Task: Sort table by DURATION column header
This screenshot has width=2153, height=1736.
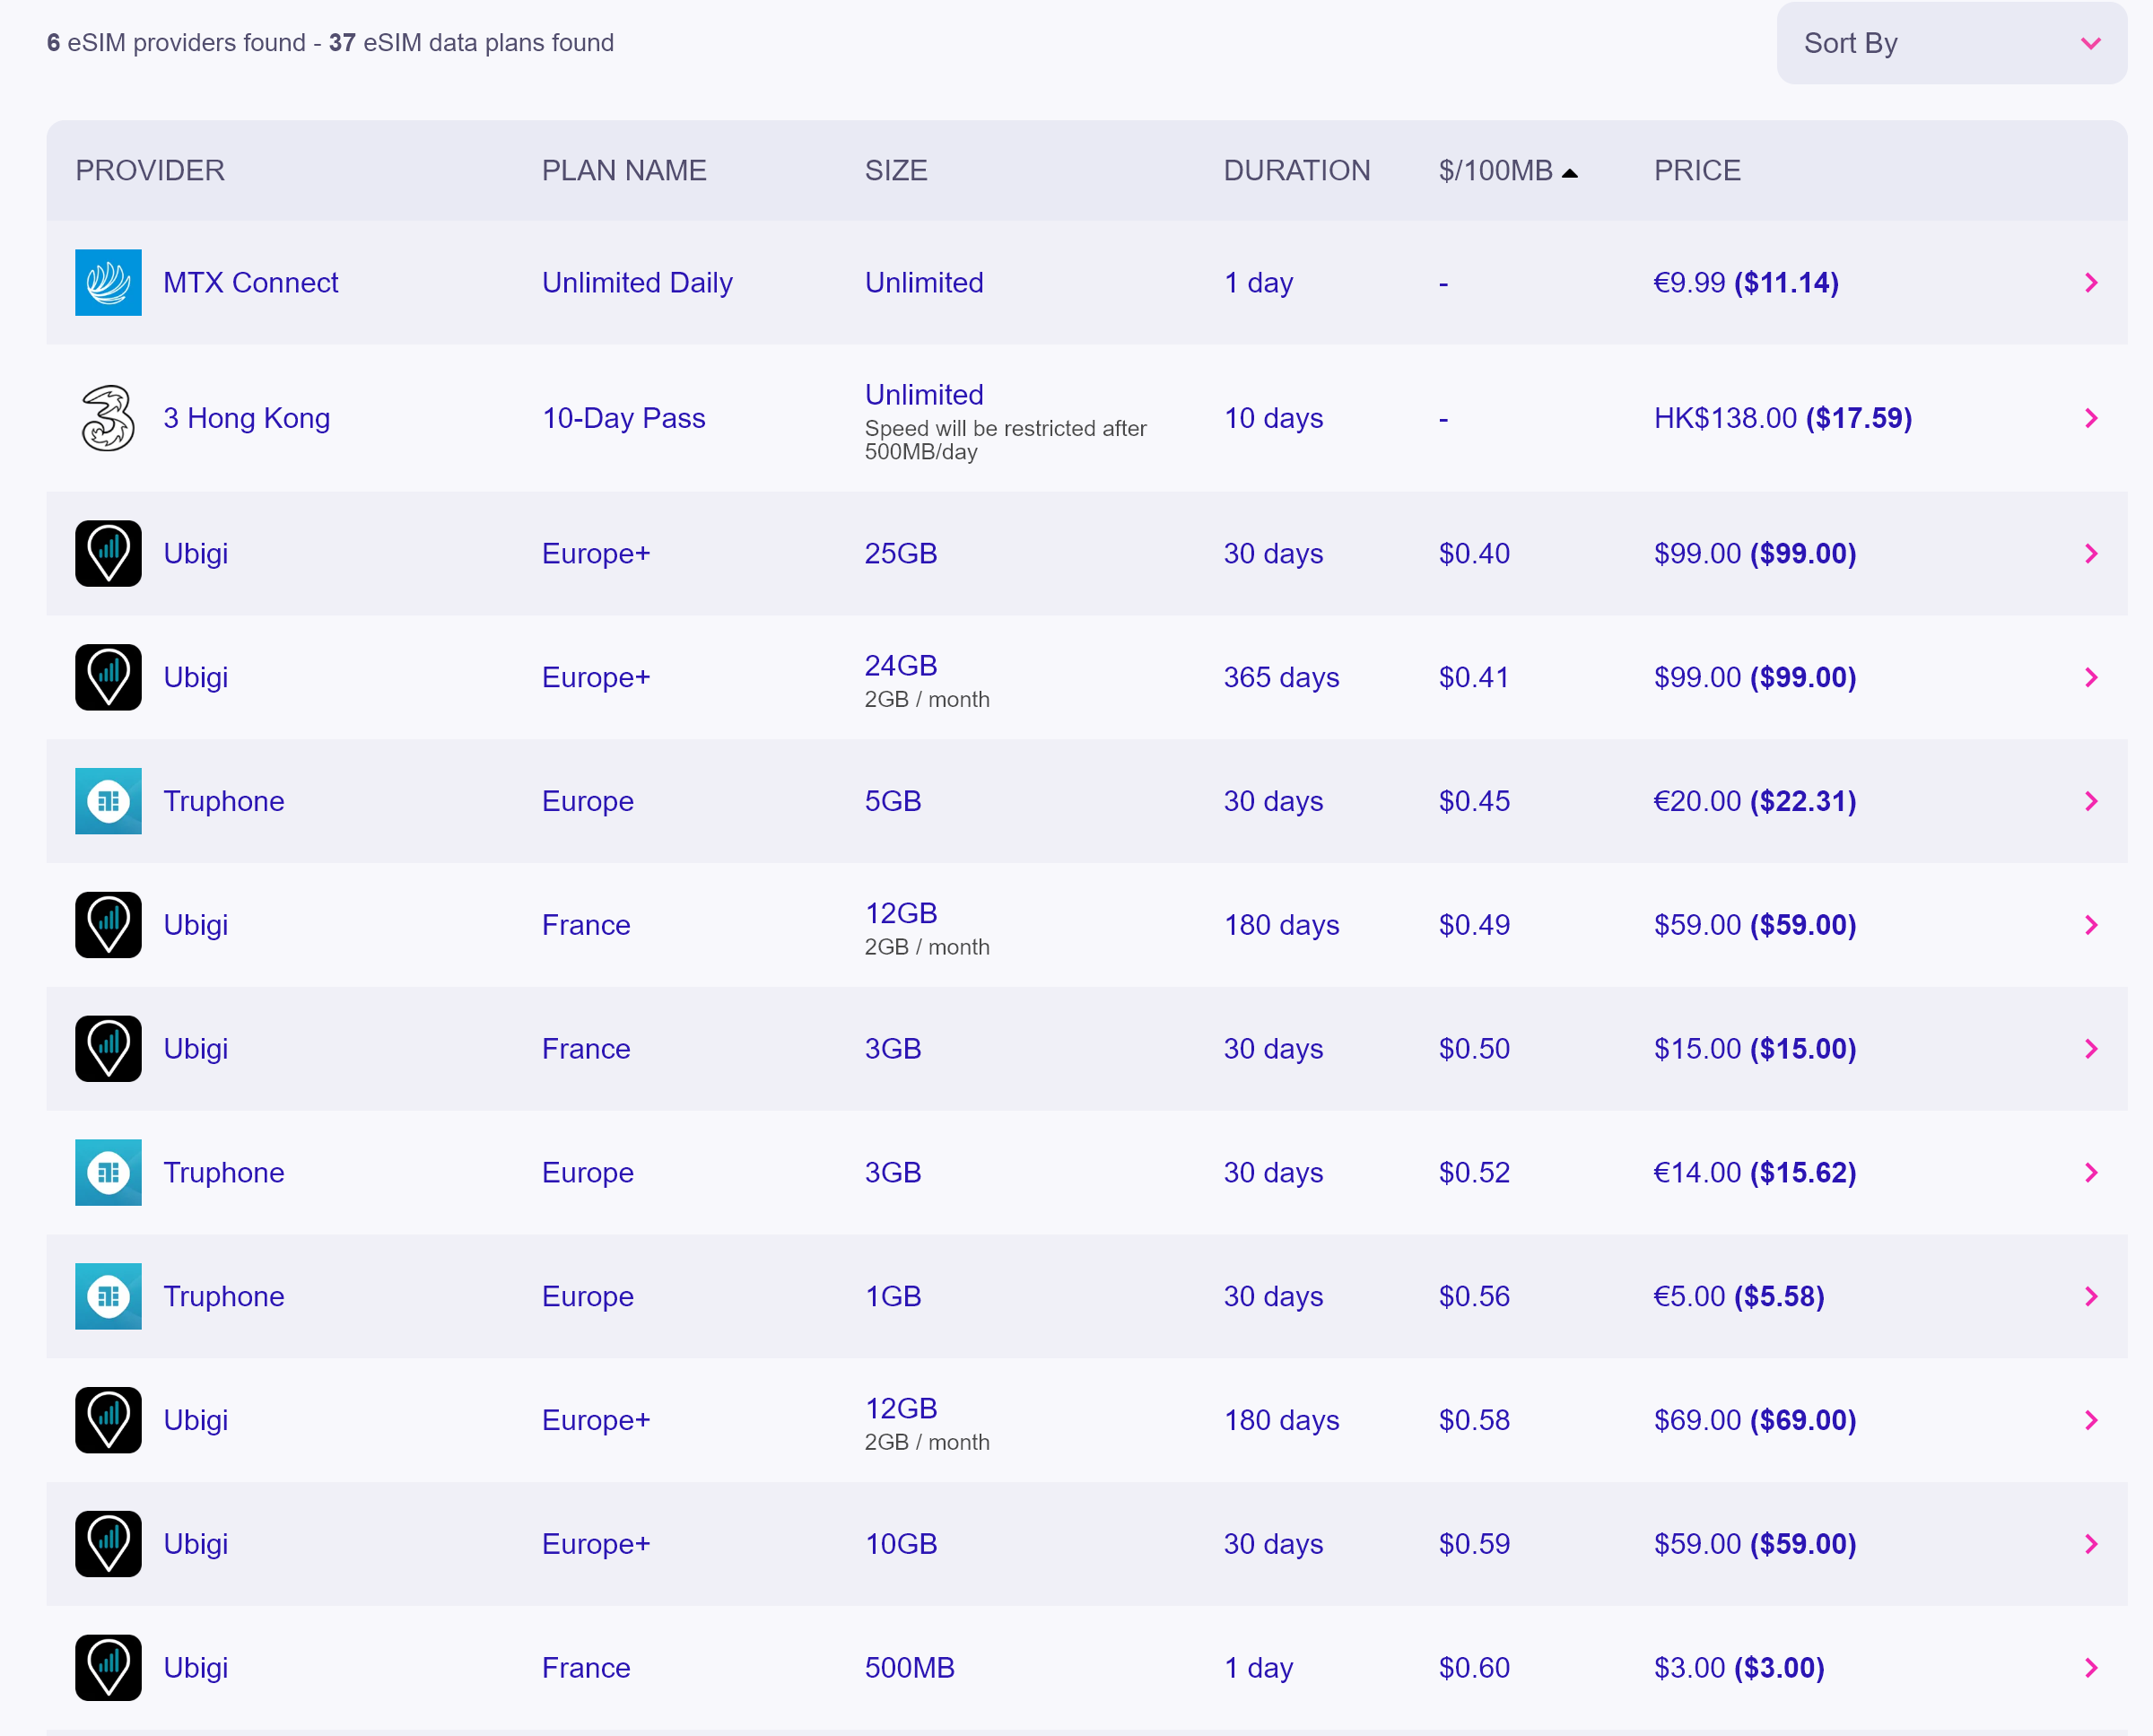Action: pos(1296,170)
